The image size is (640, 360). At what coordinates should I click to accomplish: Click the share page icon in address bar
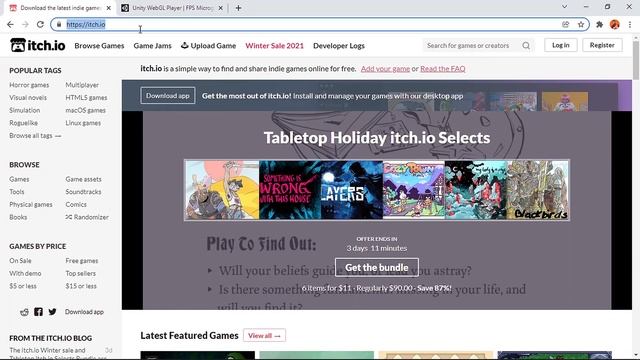tap(566, 24)
